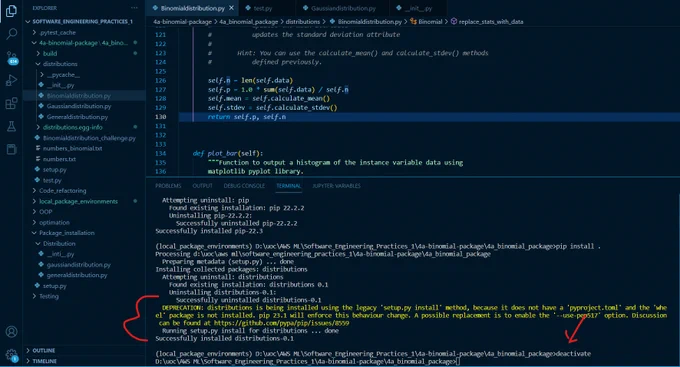Image resolution: width=680 pixels, height=367 pixels.
Task: Open the Manage gear settings icon
Action: pos(11,355)
